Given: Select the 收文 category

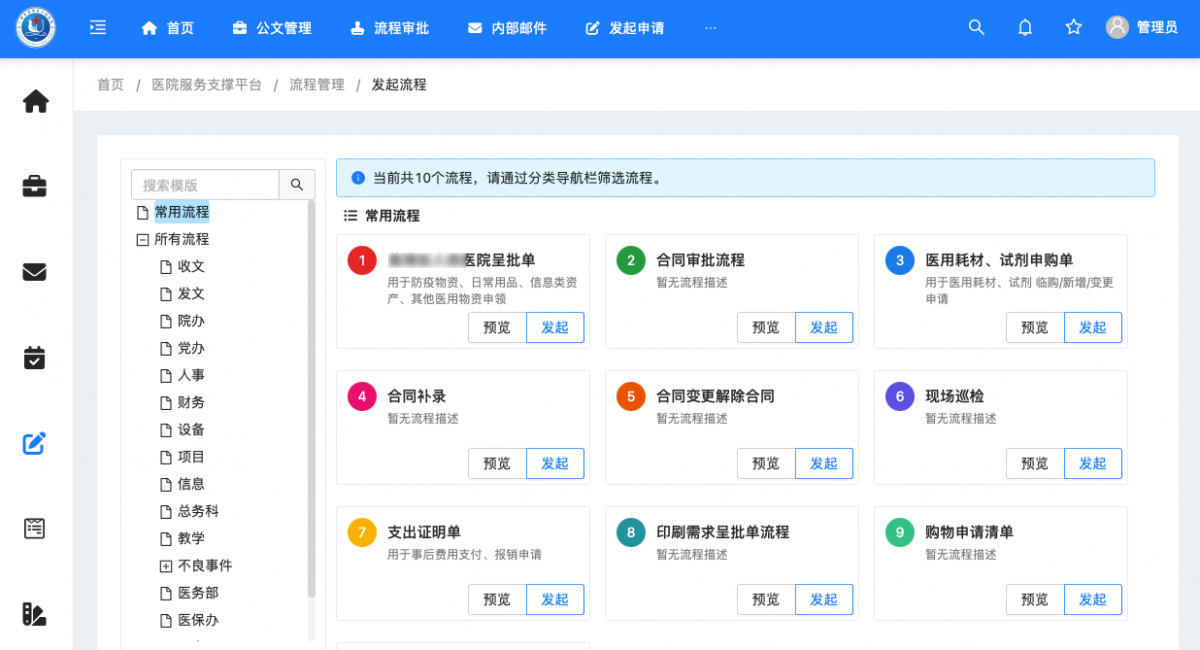Looking at the screenshot, I should coord(191,266).
